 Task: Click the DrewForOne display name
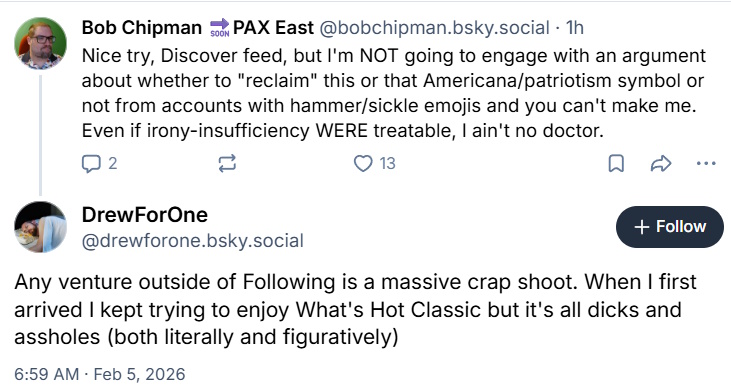pos(145,215)
